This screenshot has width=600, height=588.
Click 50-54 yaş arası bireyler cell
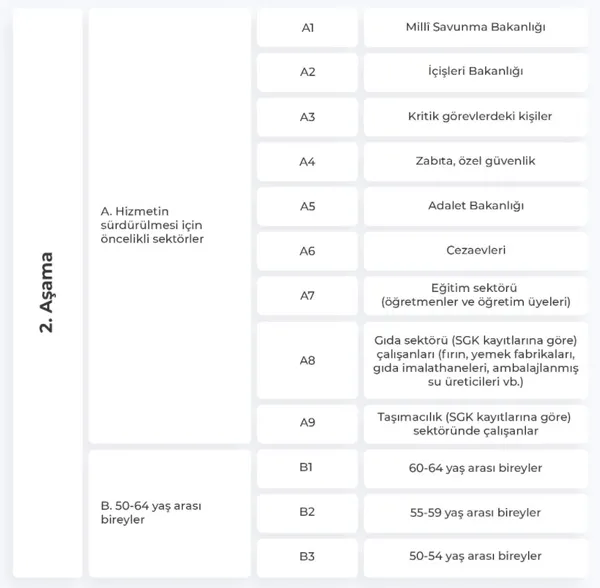(476, 558)
